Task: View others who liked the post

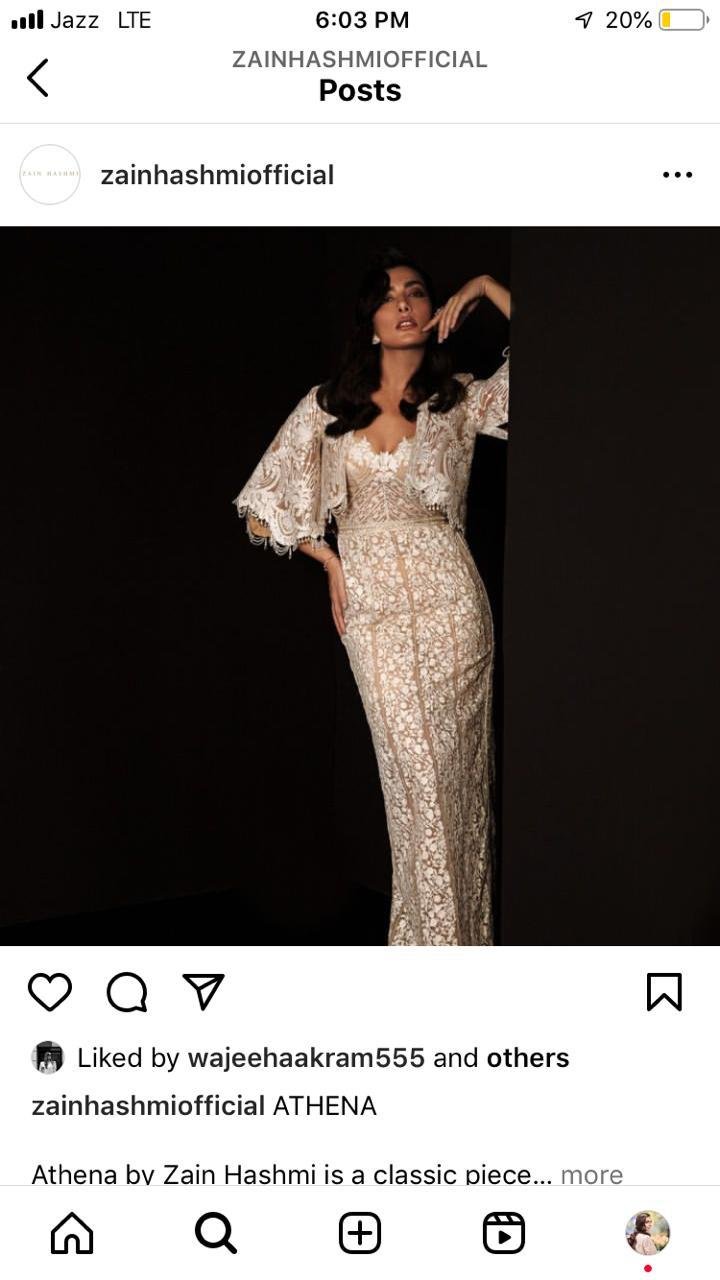Action: point(528,1058)
